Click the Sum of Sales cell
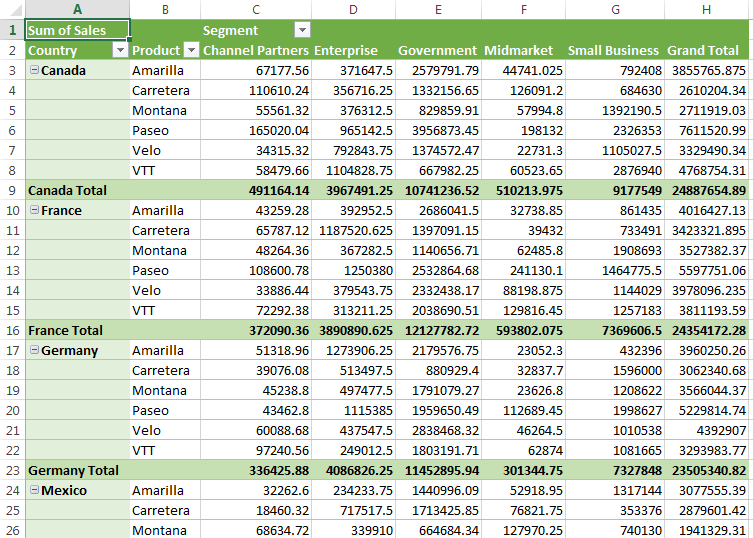The height and width of the screenshot is (538, 753). click(x=77, y=30)
